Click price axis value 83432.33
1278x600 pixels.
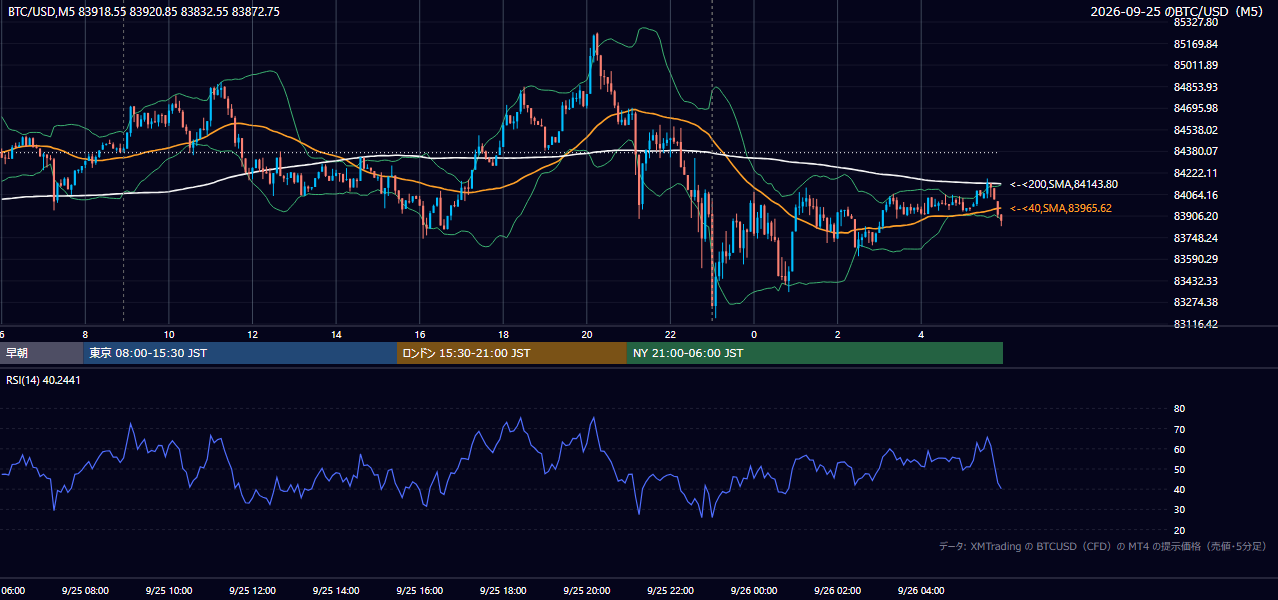click(x=1196, y=281)
